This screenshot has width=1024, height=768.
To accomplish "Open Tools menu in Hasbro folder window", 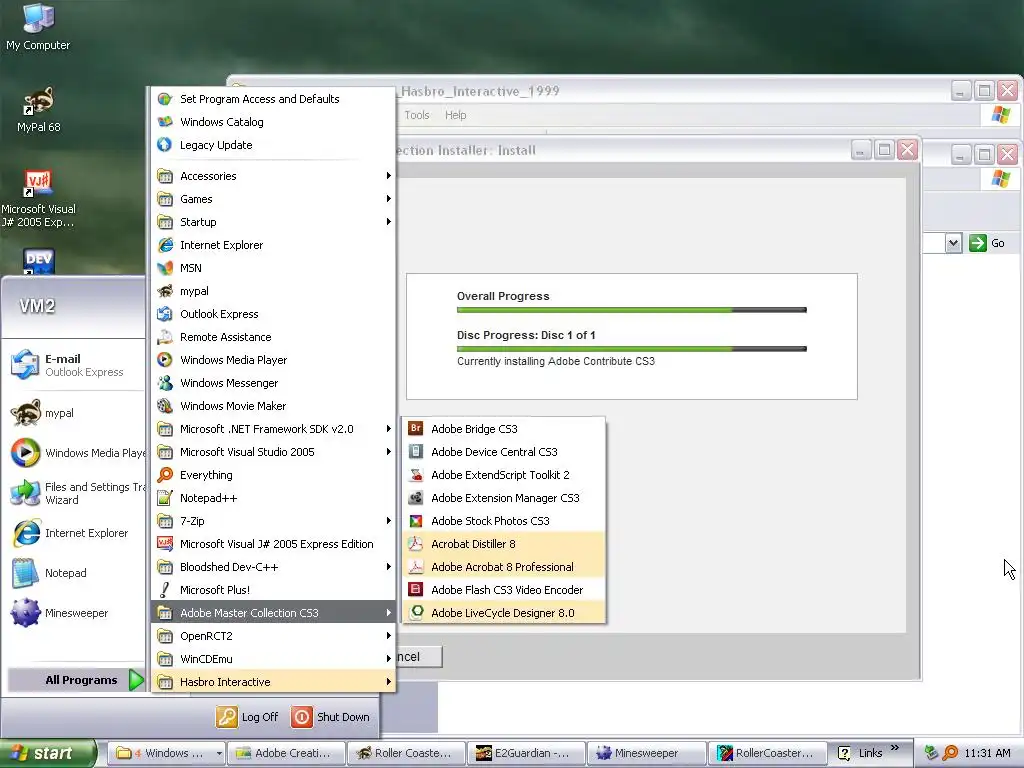I will pos(417,115).
